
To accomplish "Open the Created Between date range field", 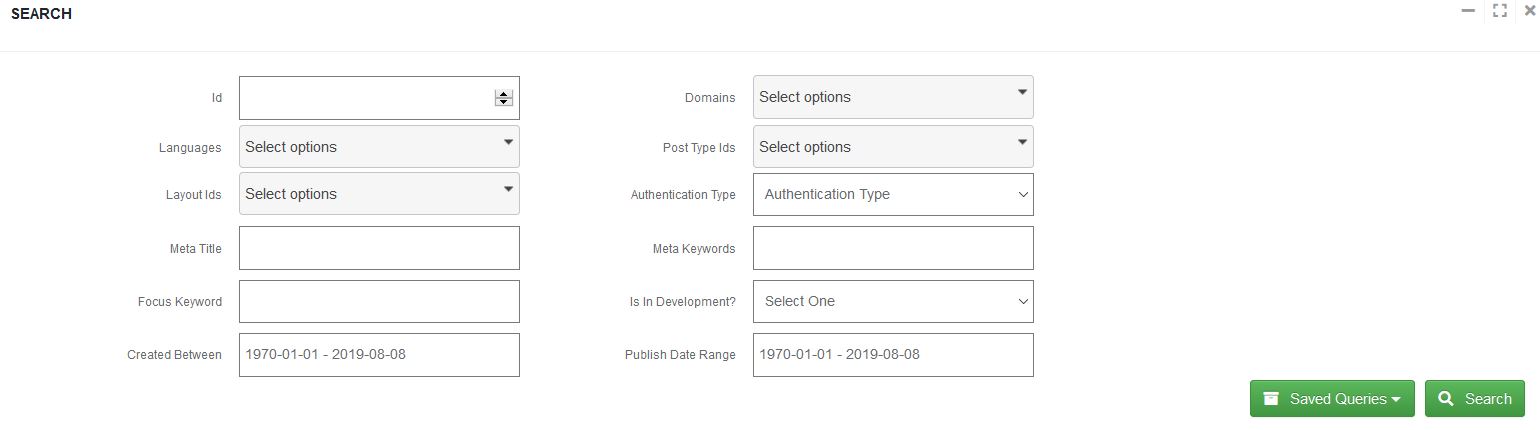I will coord(379,355).
